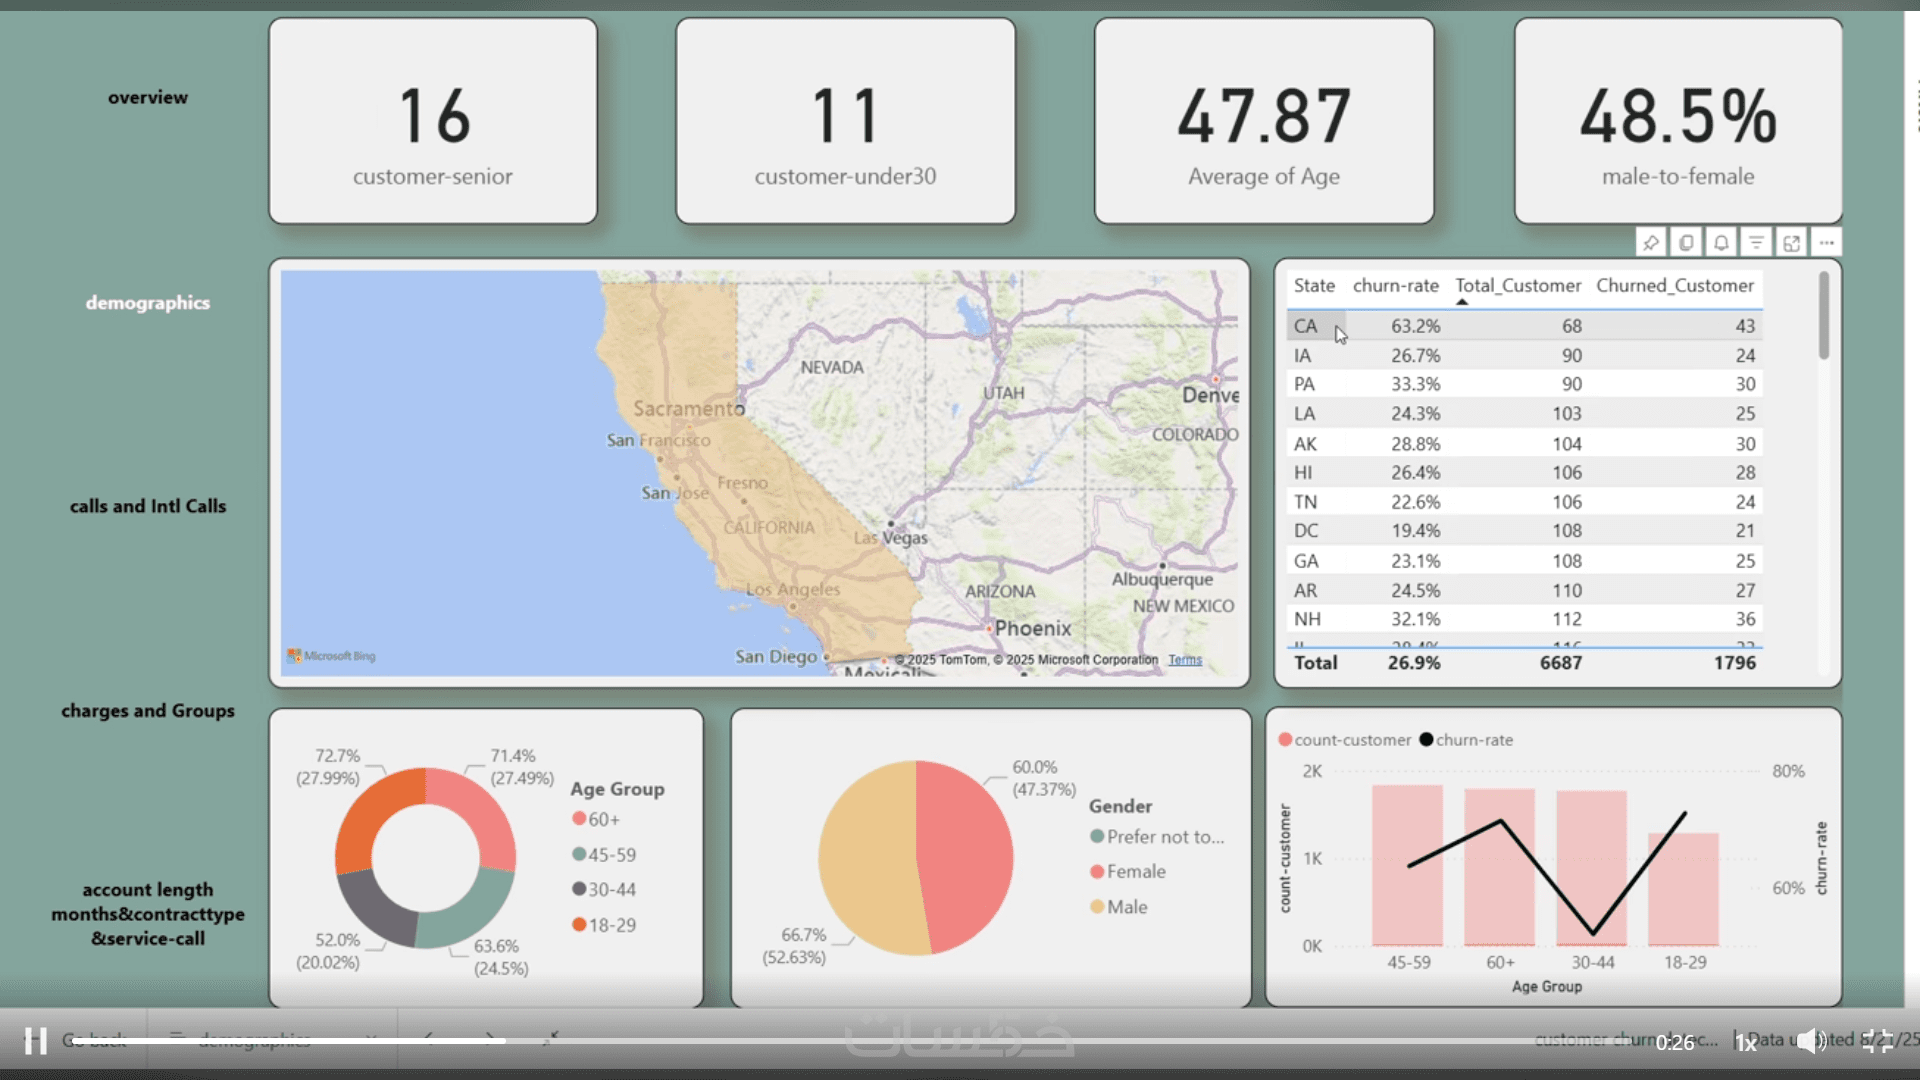Mute the video volume
The image size is (1920, 1080).
[1810, 1041]
